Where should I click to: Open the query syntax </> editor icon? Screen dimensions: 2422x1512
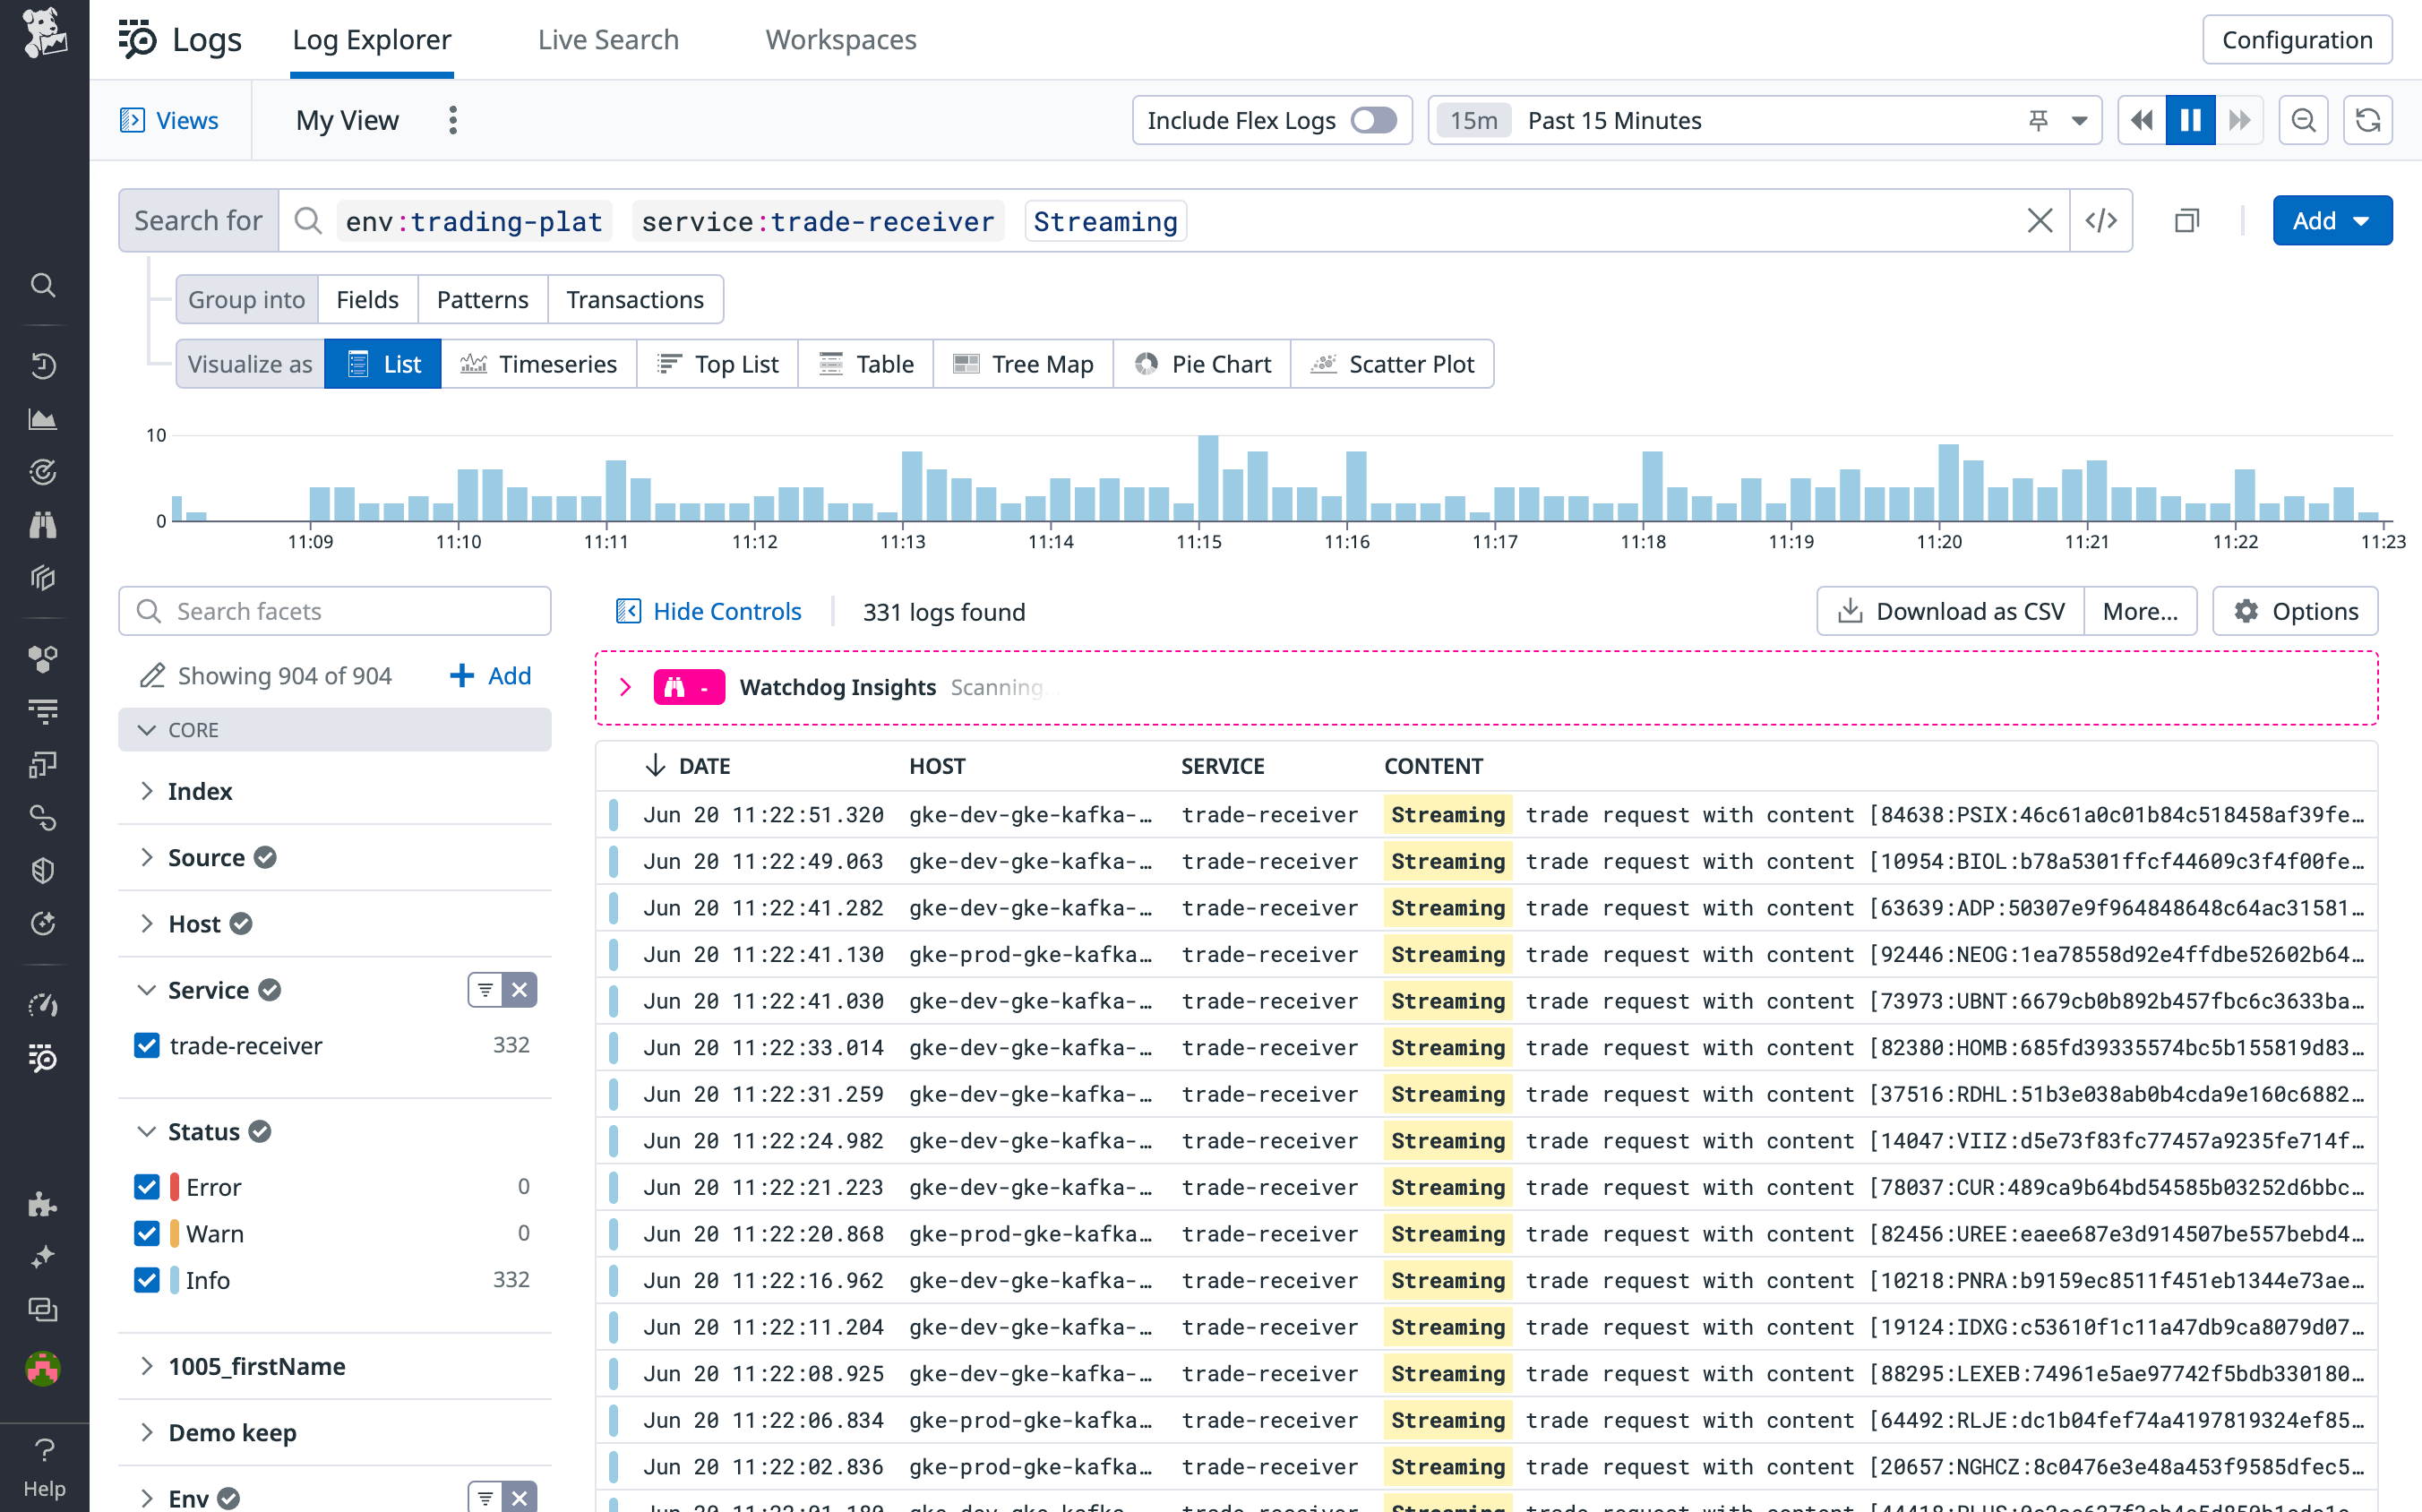click(x=2101, y=220)
